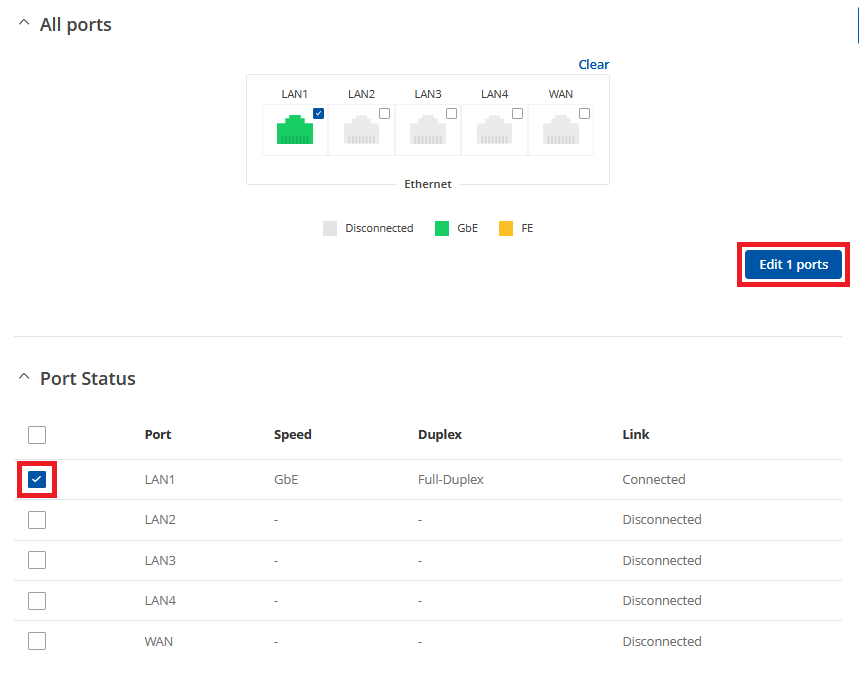Click the LAN4 ethernet port icon

click(x=494, y=131)
